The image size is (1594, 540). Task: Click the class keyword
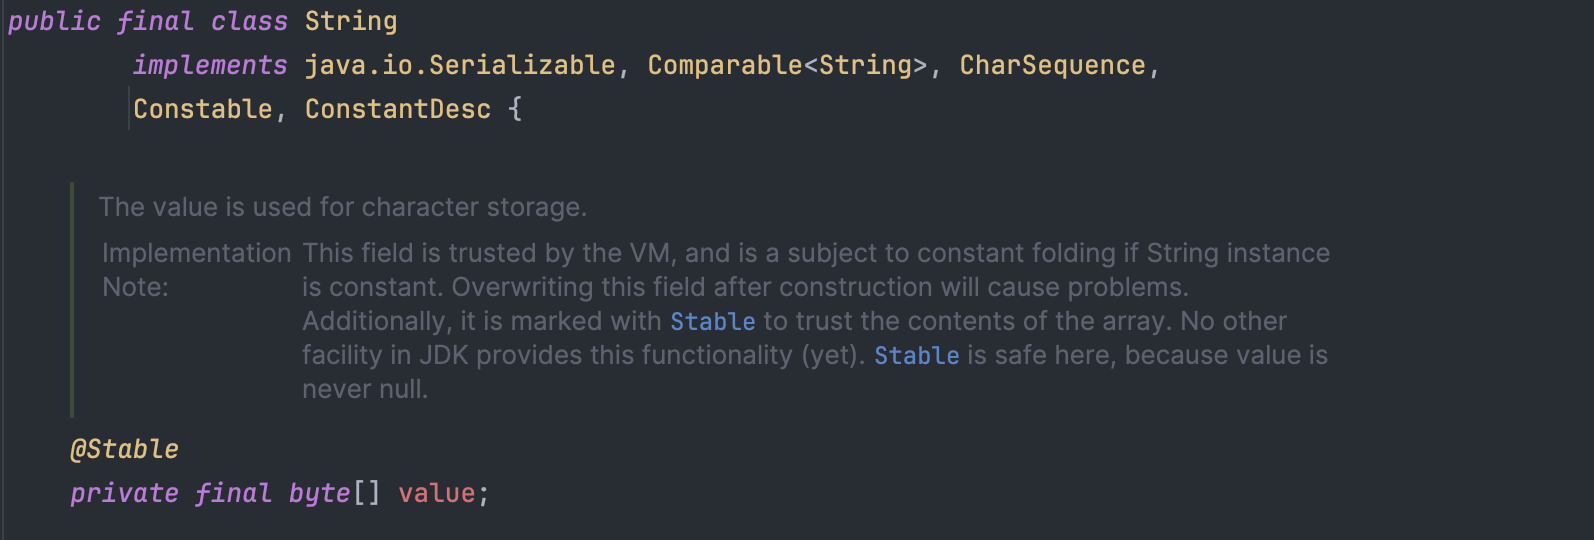(x=249, y=22)
